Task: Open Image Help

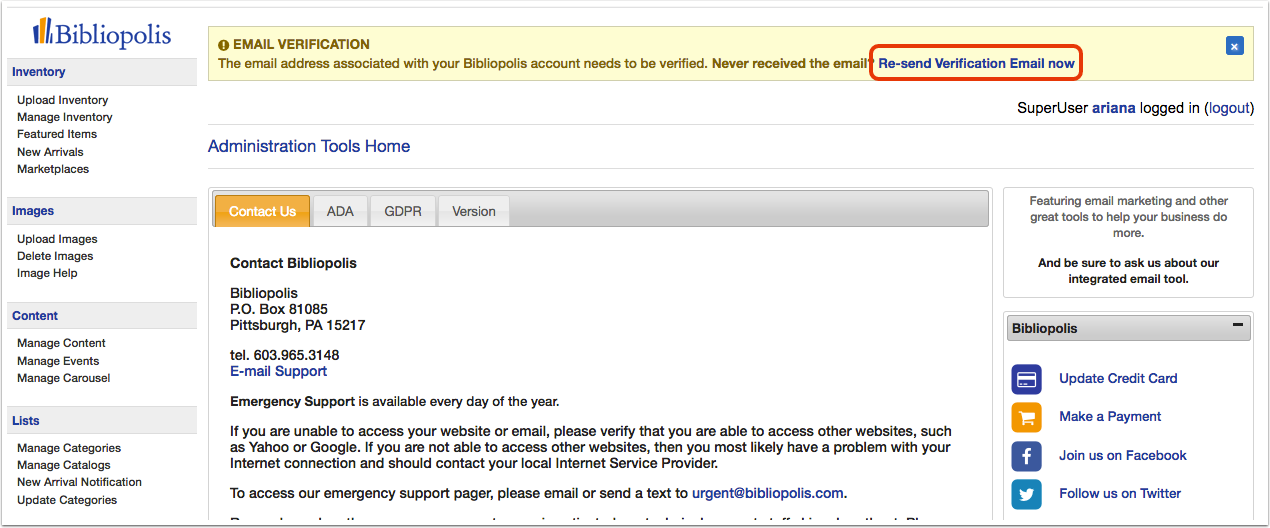Action: tap(47, 273)
